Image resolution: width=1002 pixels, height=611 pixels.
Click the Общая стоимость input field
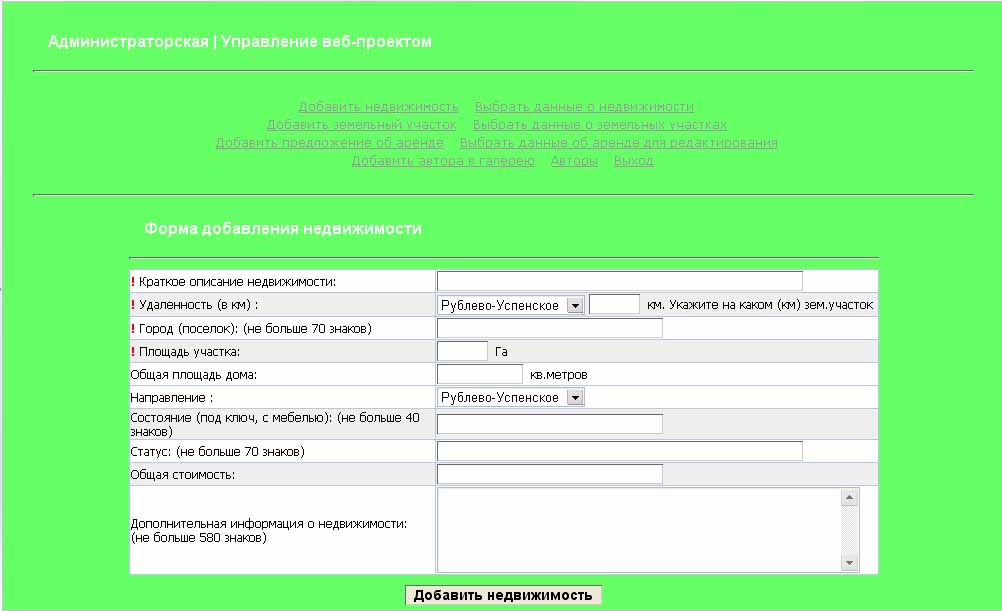tap(550, 474)
